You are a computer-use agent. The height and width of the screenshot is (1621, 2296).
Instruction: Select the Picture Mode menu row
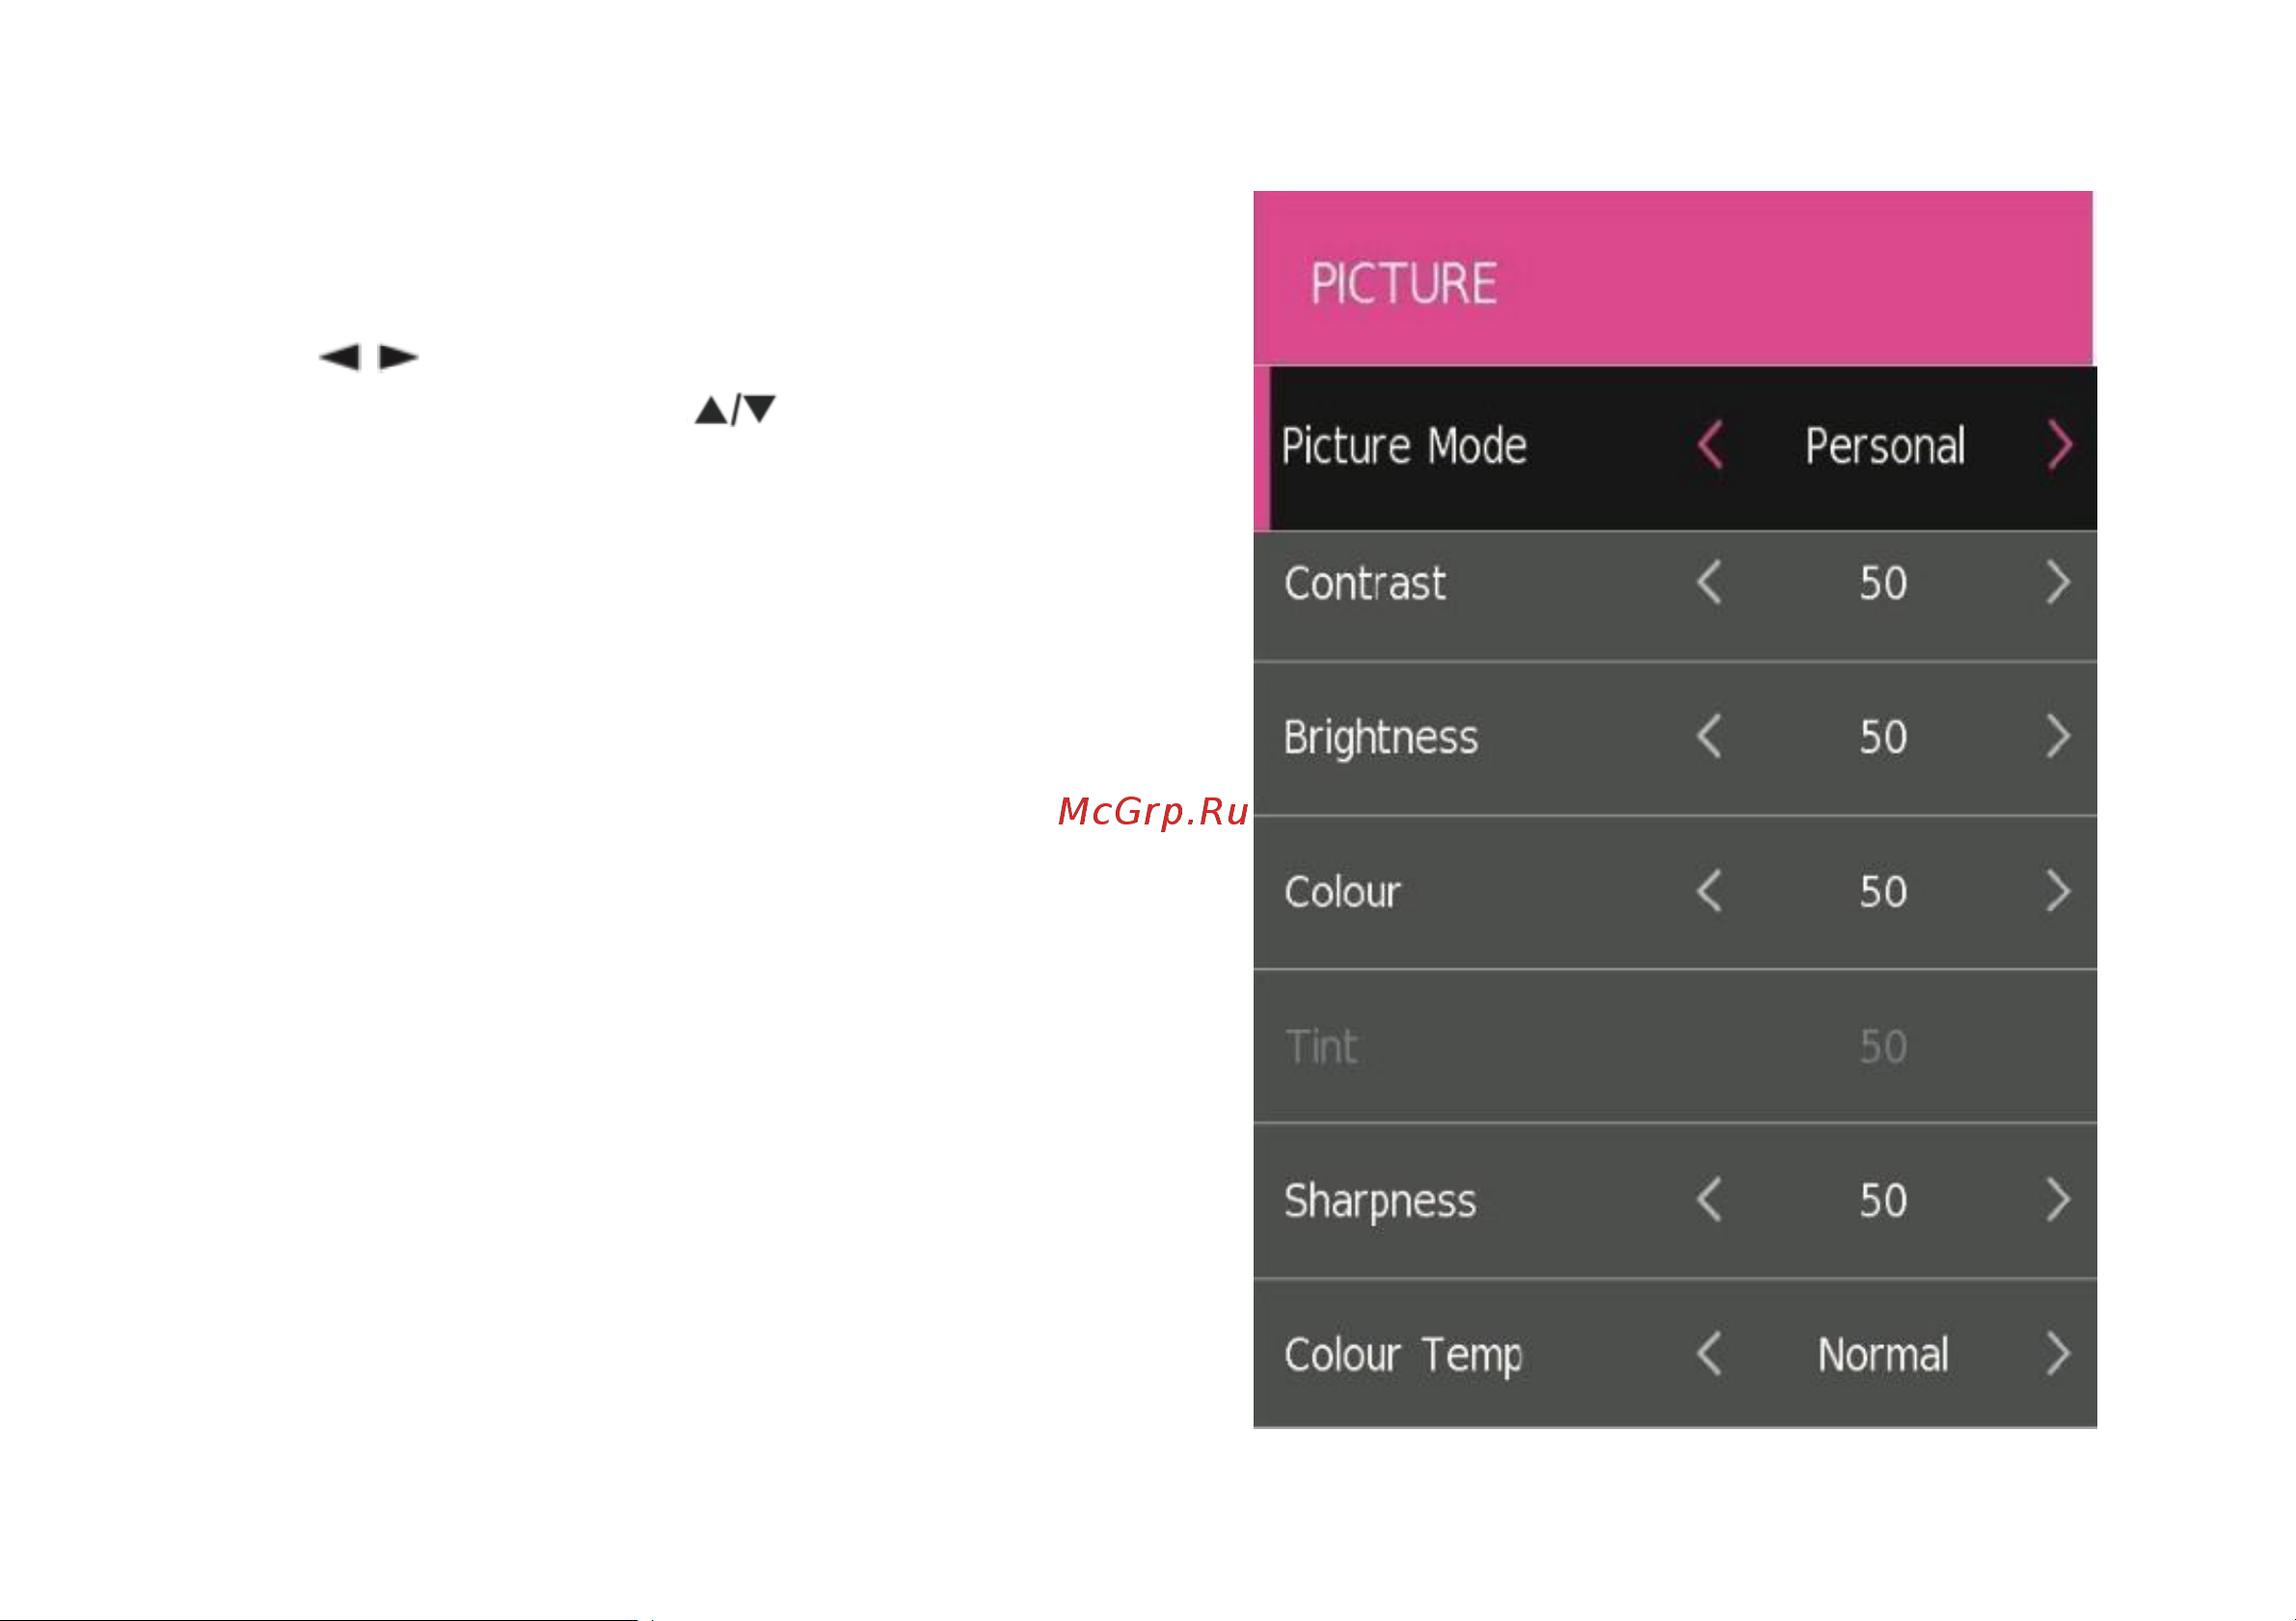1675,448
